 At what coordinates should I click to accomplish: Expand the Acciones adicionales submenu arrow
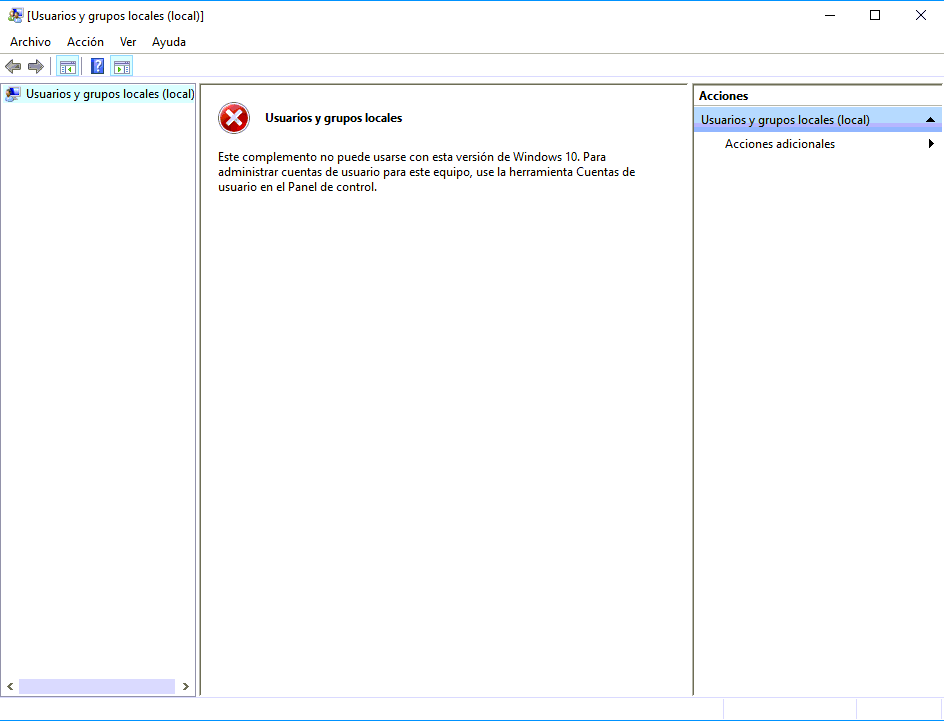click(x=931, y=144)
